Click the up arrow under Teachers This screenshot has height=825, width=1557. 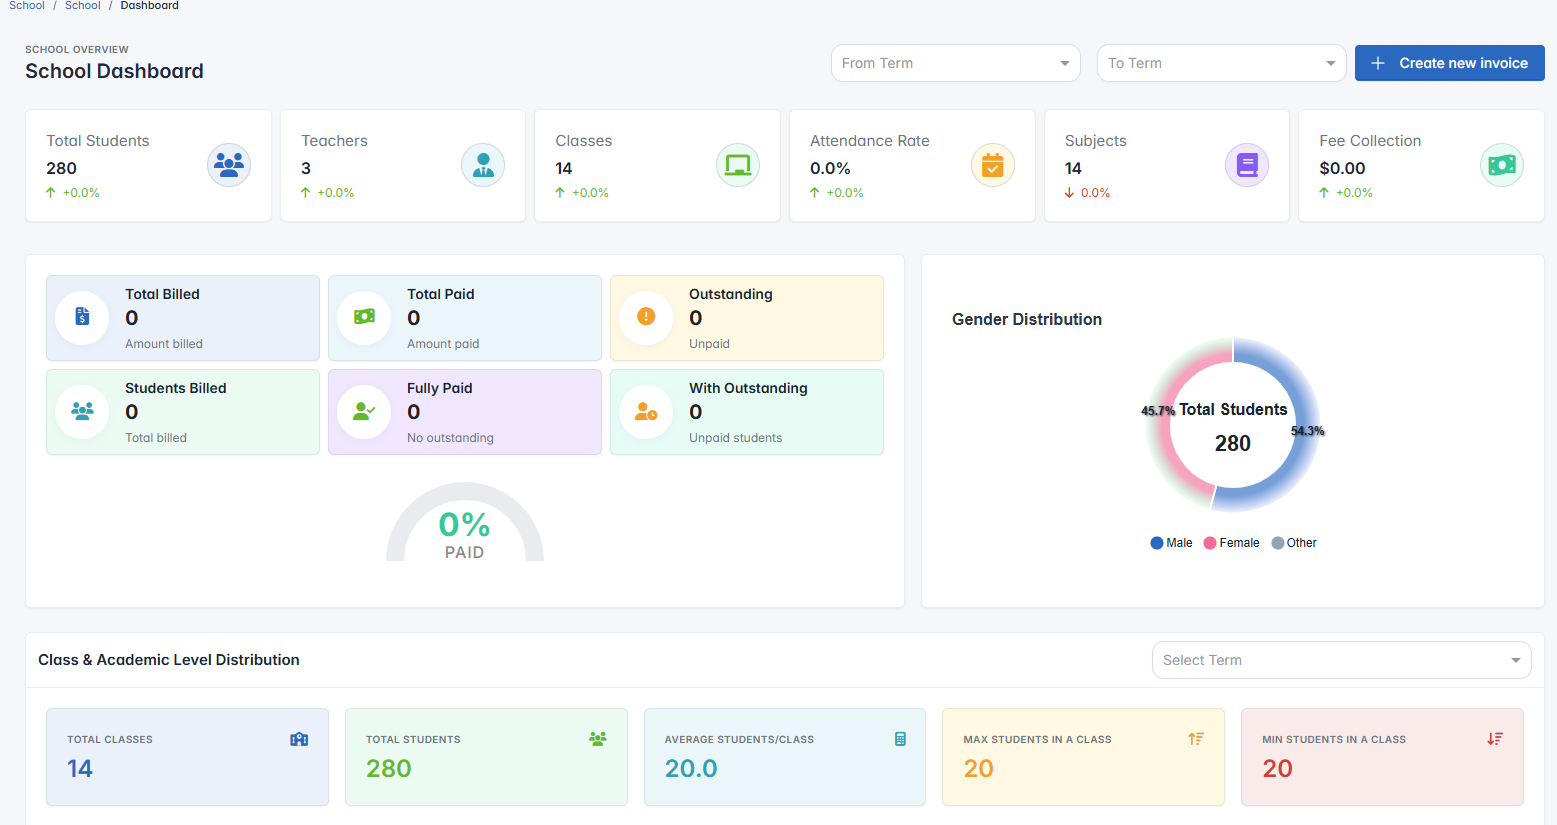coord(306,192)
